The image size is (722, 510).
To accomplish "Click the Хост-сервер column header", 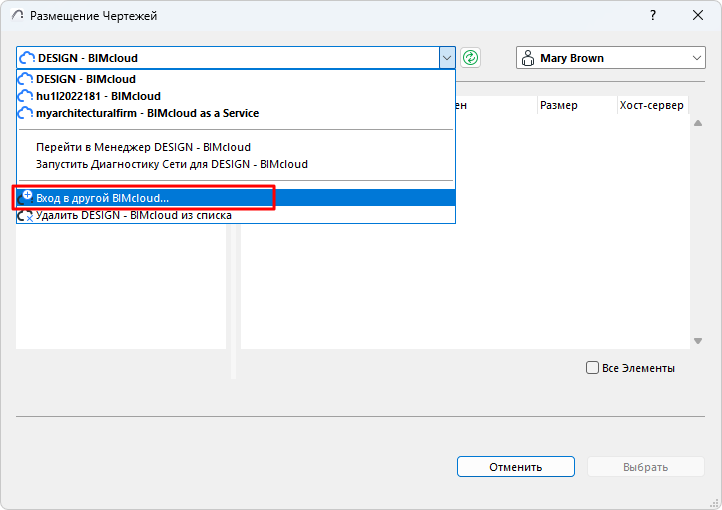I will (x=650, y=105).
